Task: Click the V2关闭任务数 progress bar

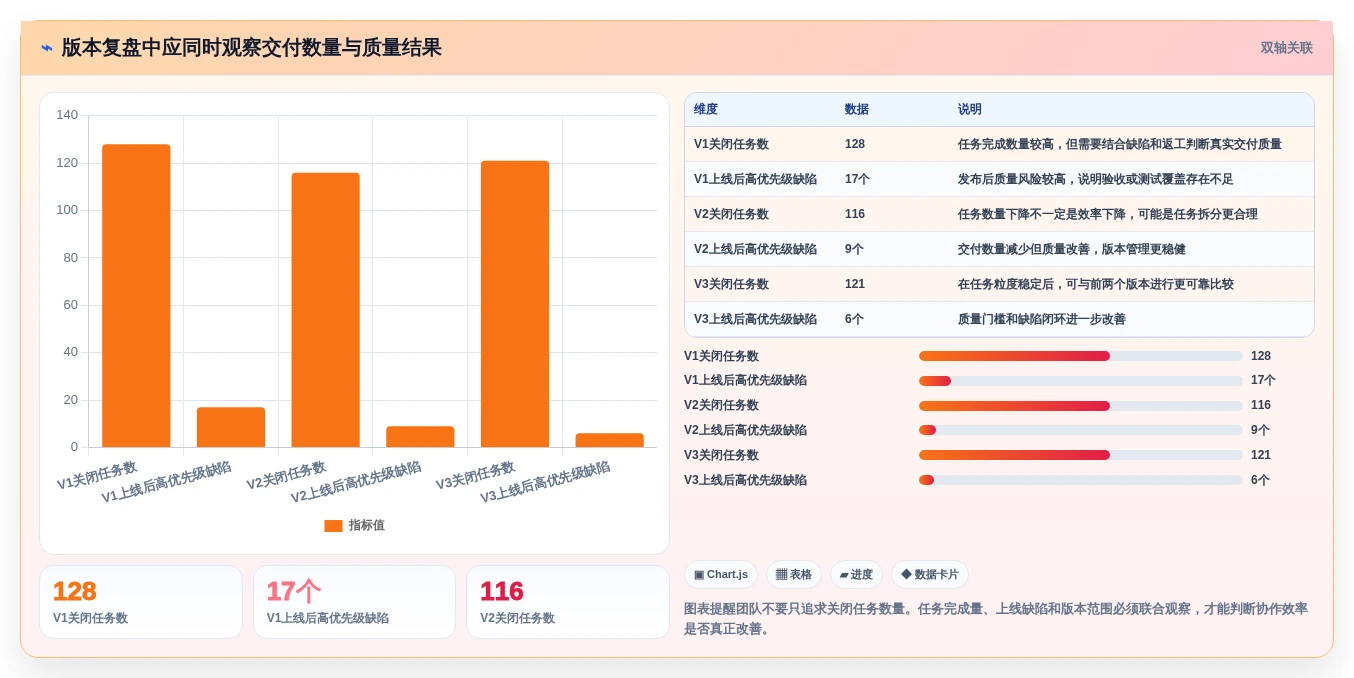Action: 1081,406
